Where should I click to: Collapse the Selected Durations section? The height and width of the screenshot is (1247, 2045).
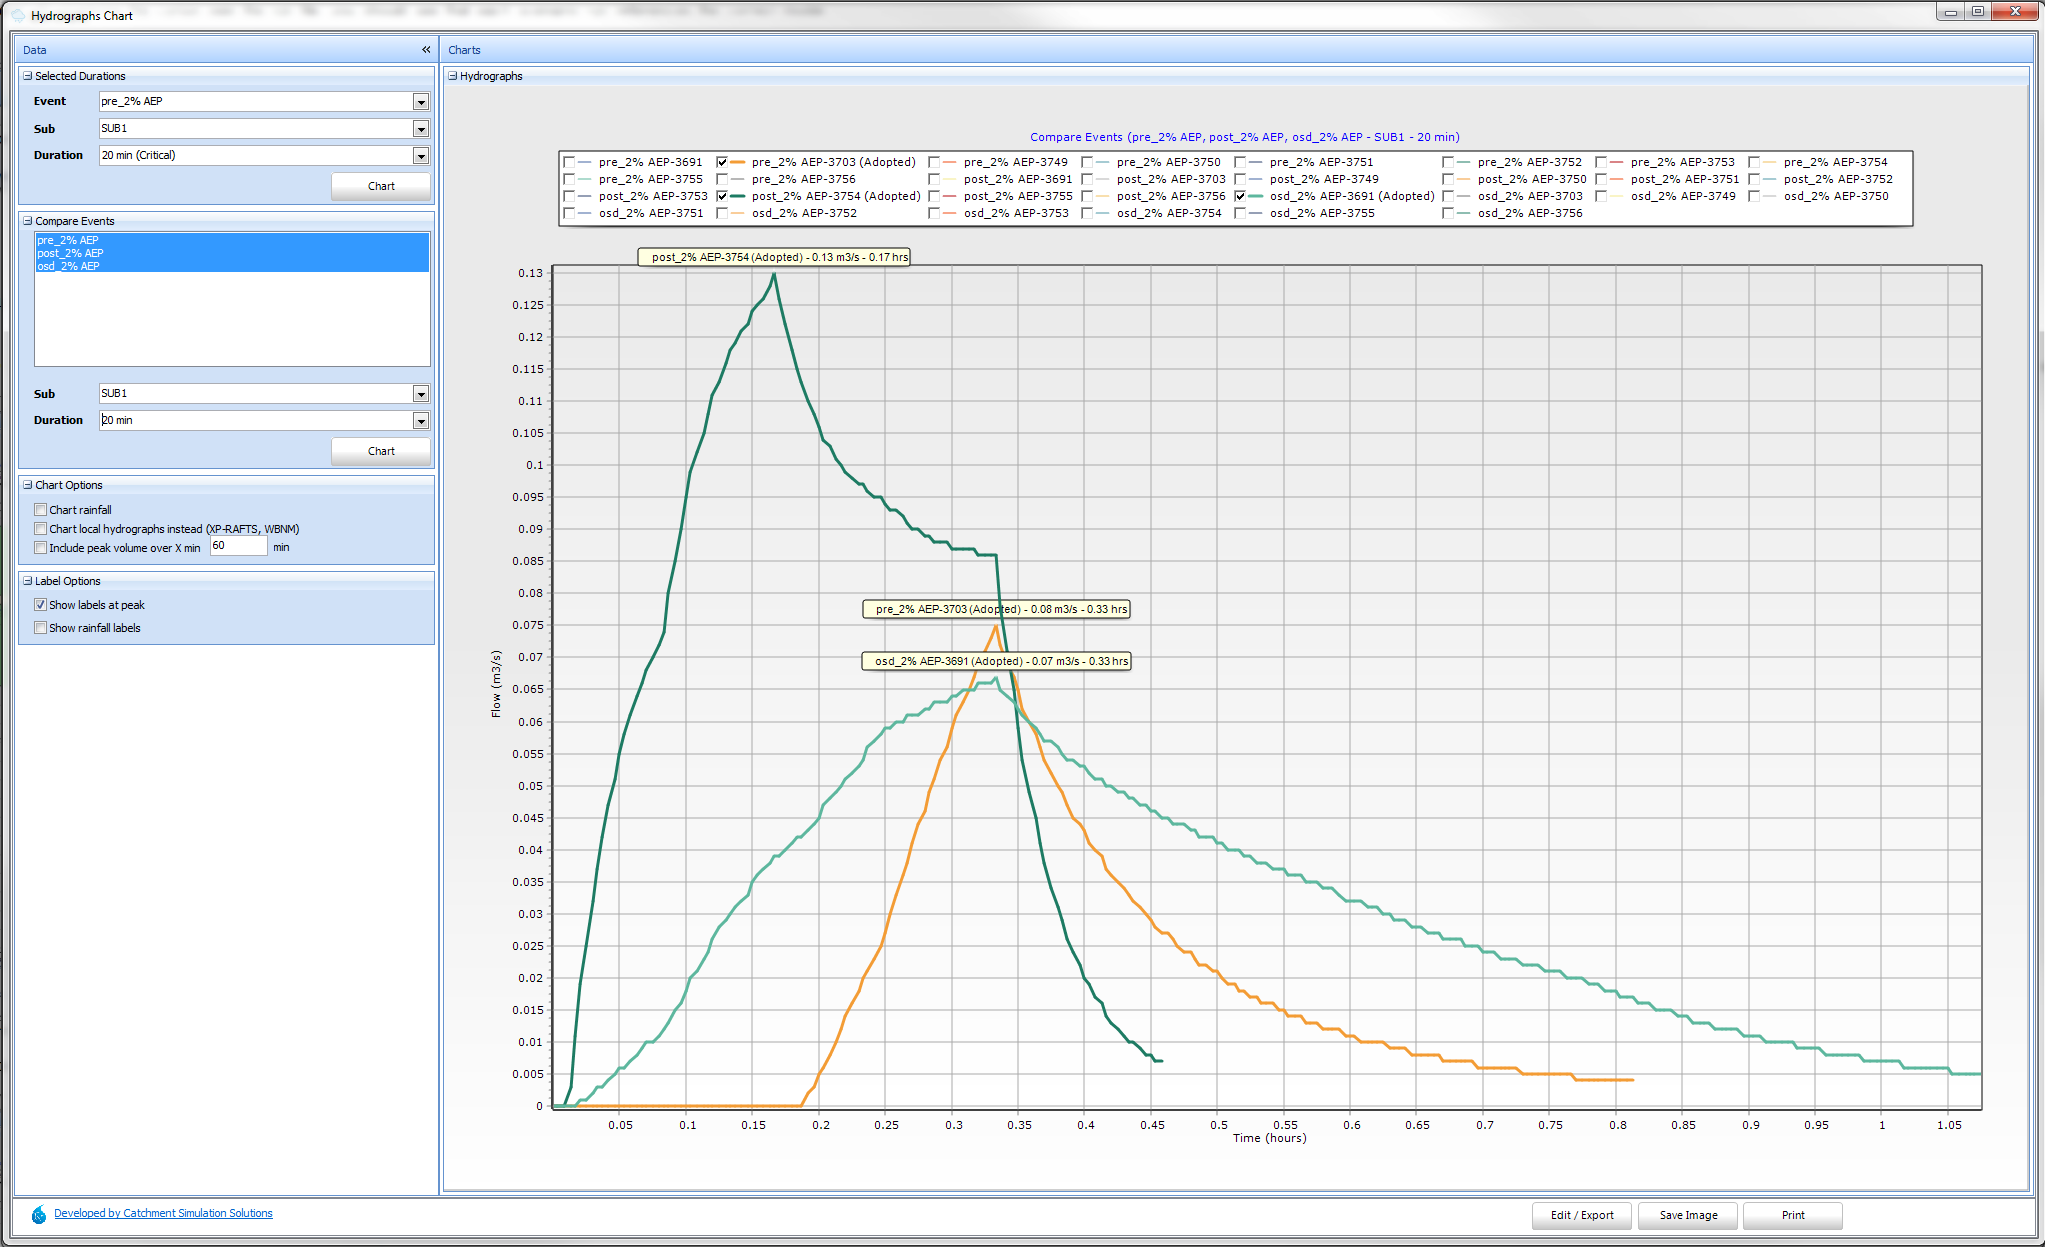pos(28,76)
